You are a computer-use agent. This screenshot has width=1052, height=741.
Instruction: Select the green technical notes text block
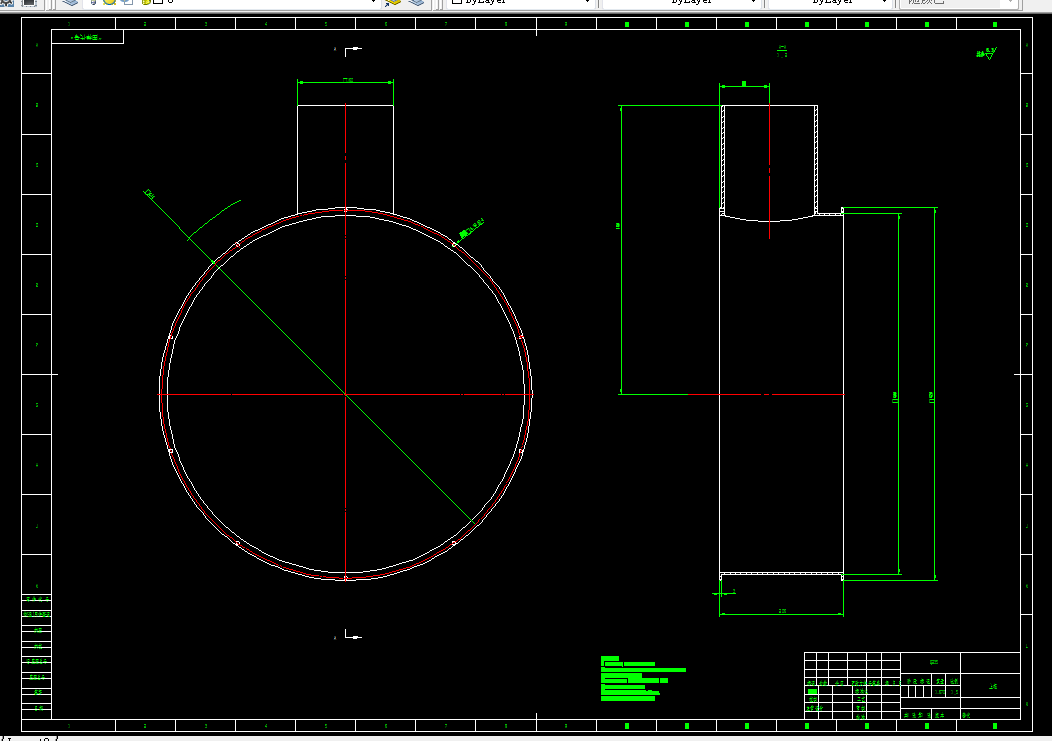pos(643,679)
